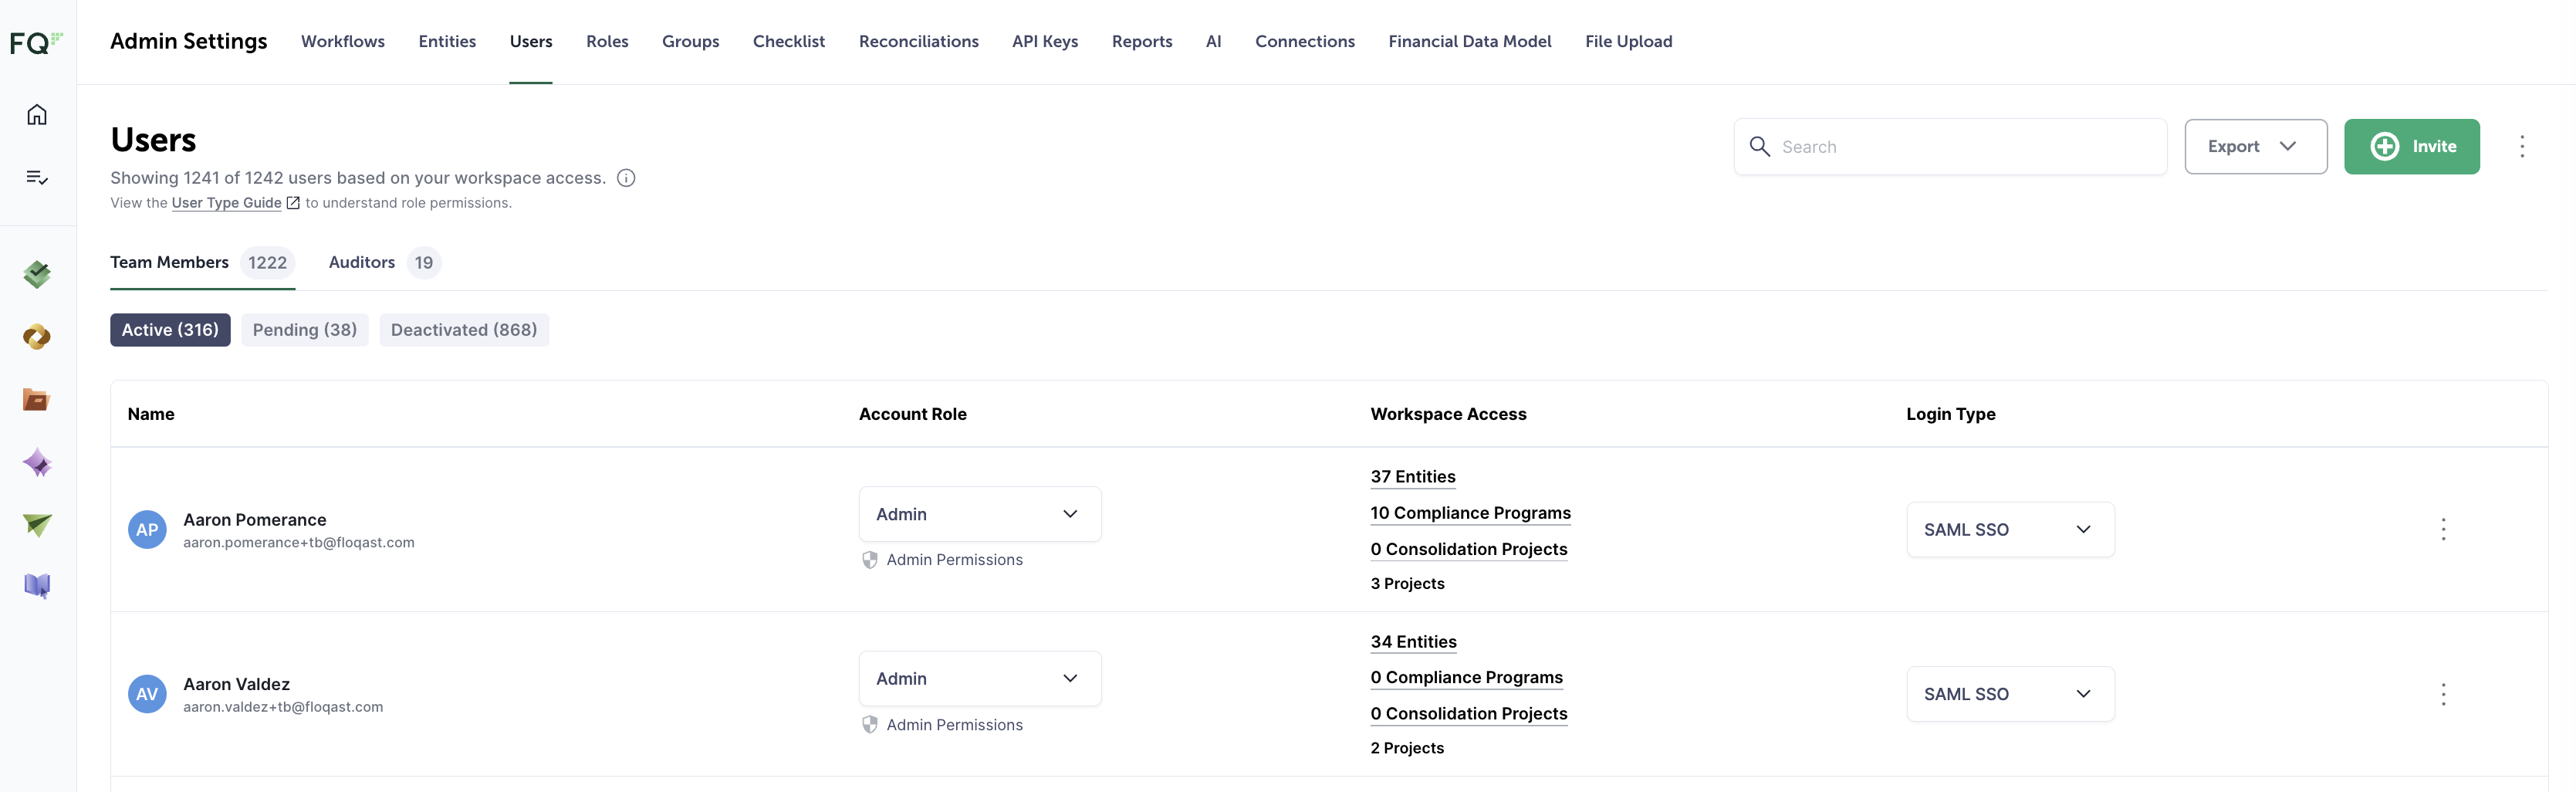2576x792 pixels.
Task: Open Login Type dropdown for Aaron Valdez
Action: 2010,694
